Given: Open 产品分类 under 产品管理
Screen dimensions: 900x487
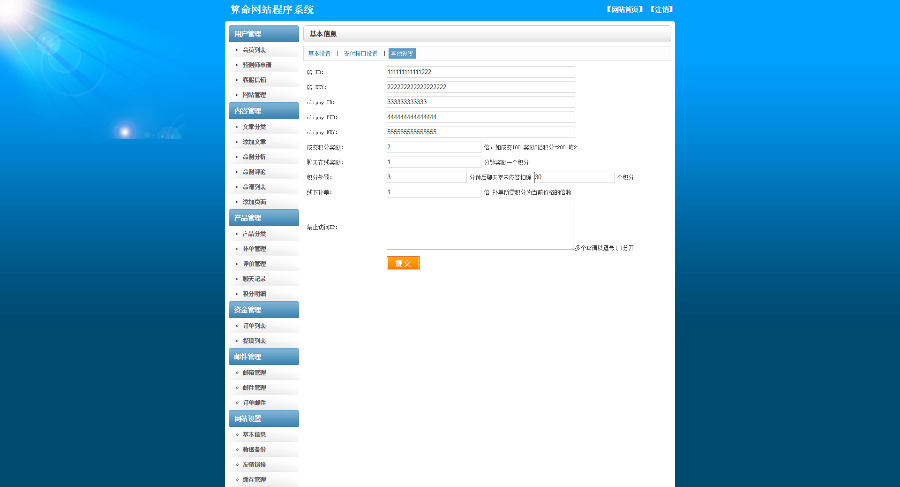Looking at the screenshot, I should coord(254,234).
